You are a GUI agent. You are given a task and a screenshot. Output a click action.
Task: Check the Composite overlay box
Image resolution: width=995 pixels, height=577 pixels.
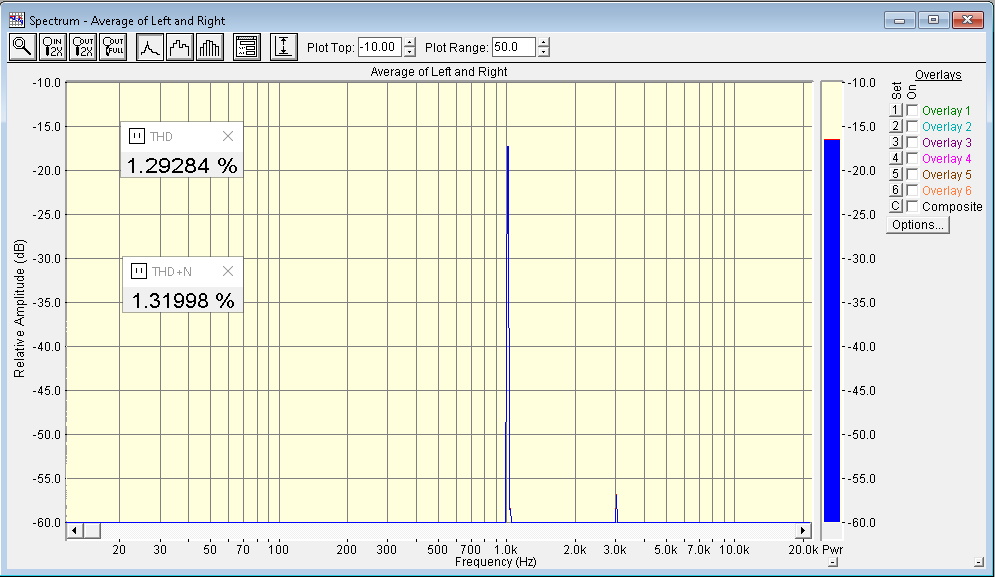coord(912,207)
